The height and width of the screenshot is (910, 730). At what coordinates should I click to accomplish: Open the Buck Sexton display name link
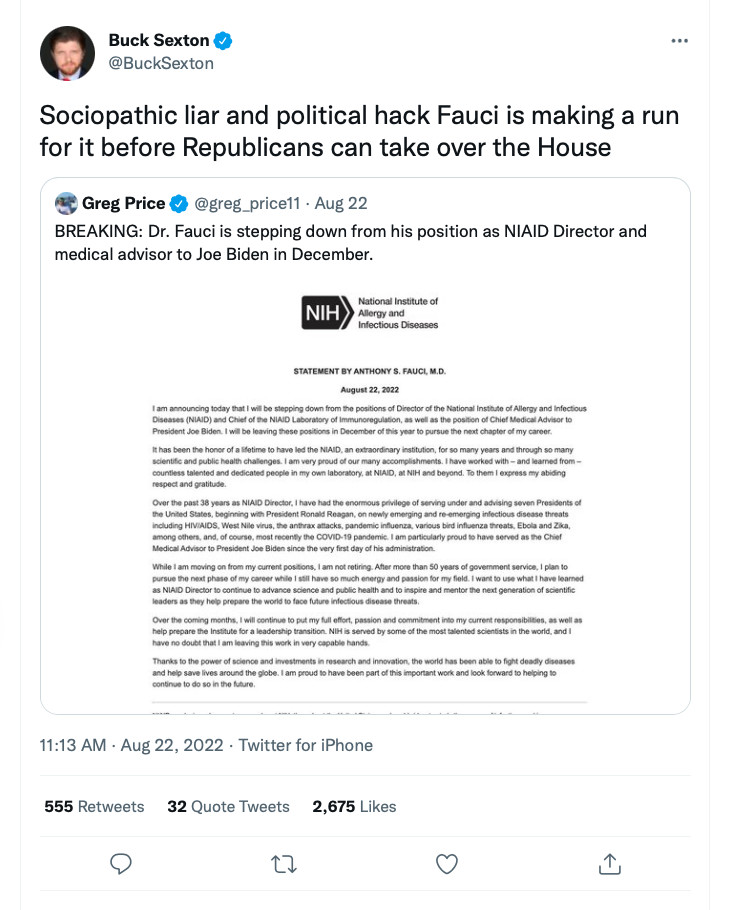coord(159,41)
